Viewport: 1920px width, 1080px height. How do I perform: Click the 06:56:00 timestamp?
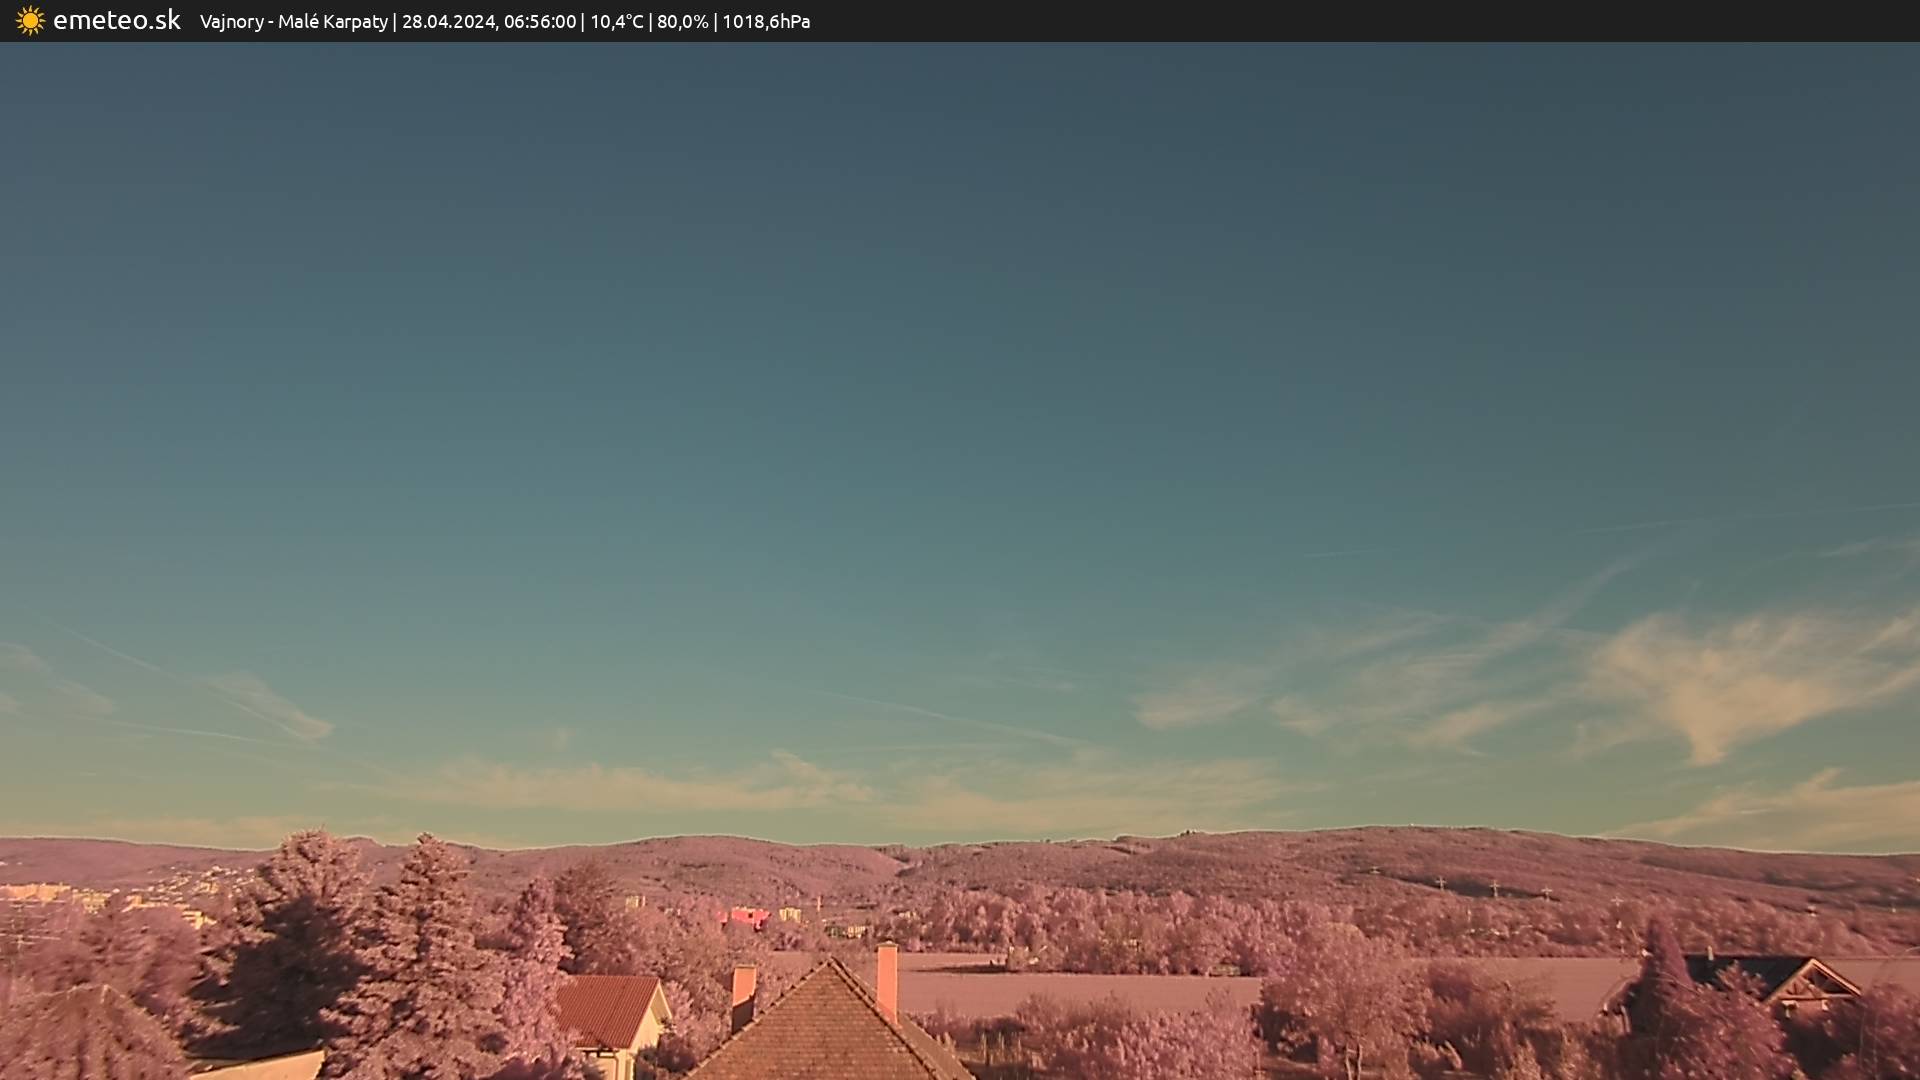click(x=540, y=22)
